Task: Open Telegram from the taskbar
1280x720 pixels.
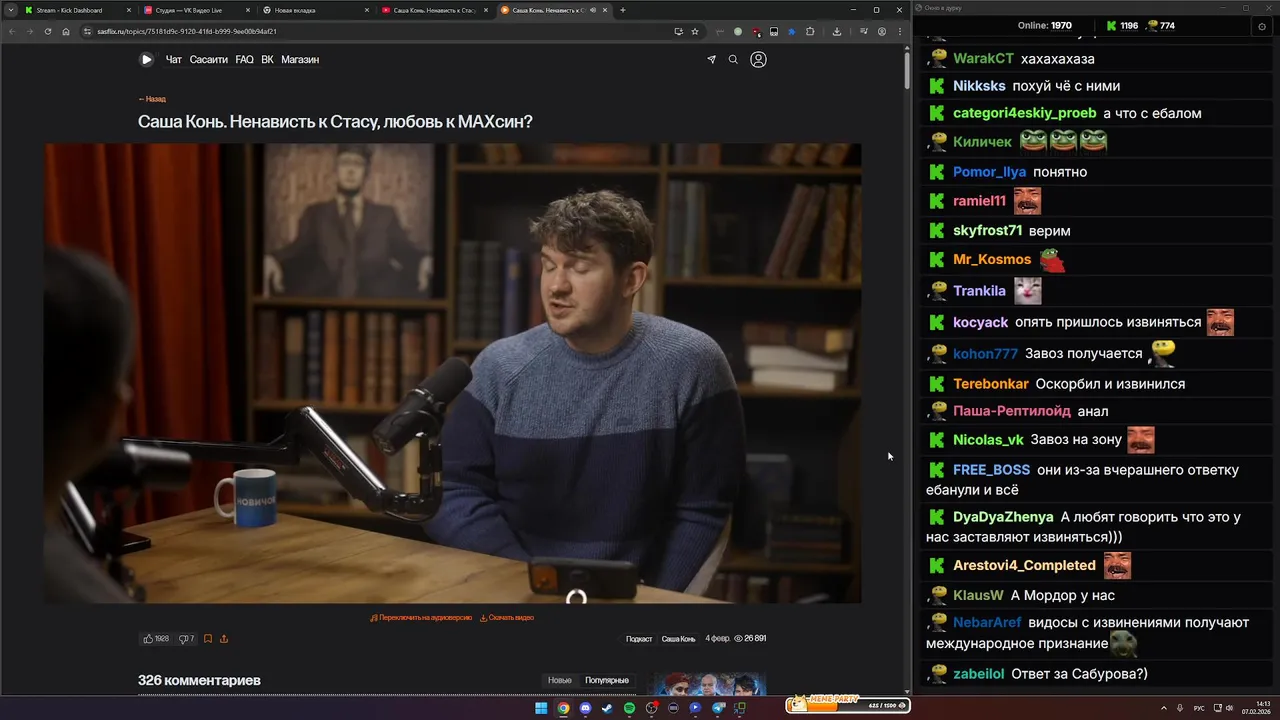Action: pyautogui.click(x=717, y=708)
